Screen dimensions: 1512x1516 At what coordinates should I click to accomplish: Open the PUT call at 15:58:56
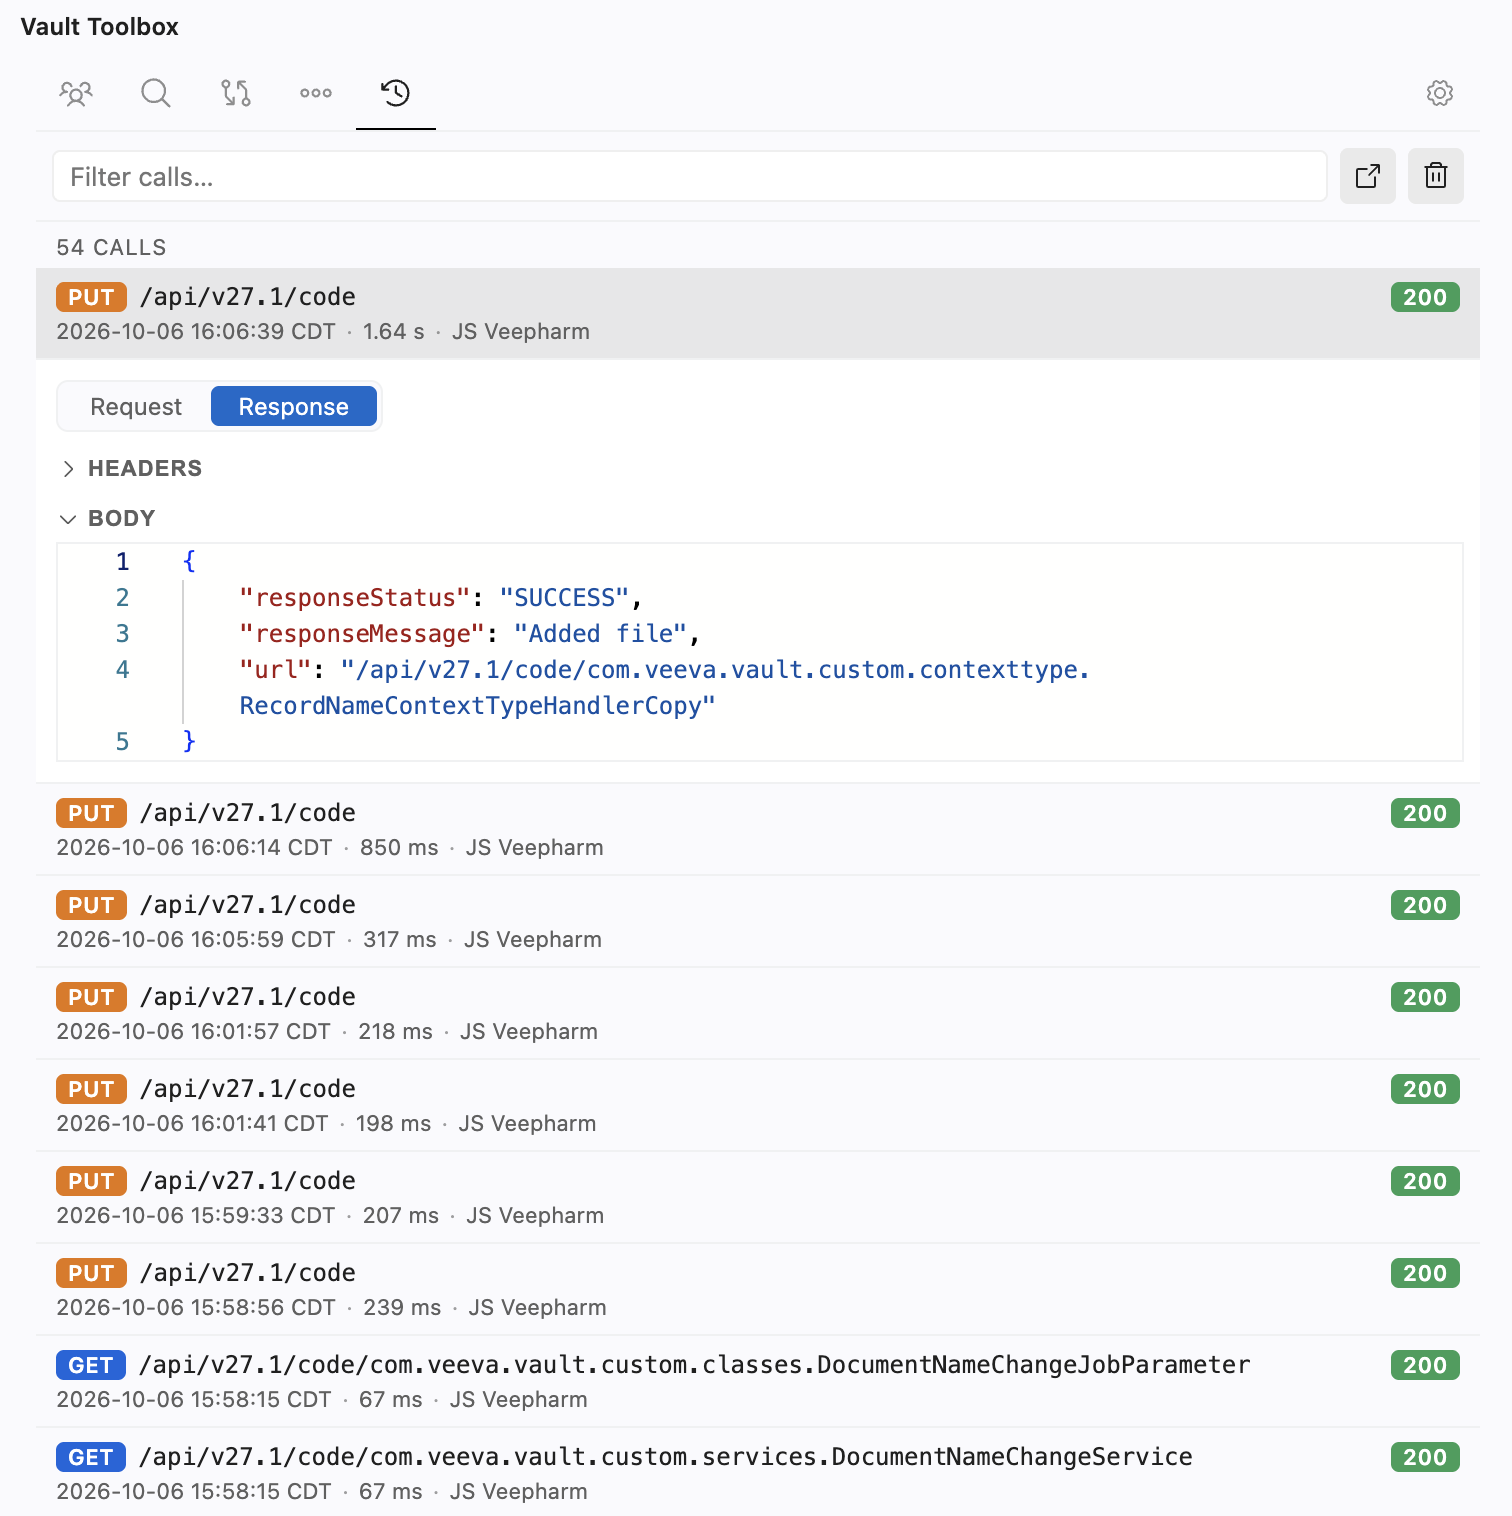pos(758,1289)
